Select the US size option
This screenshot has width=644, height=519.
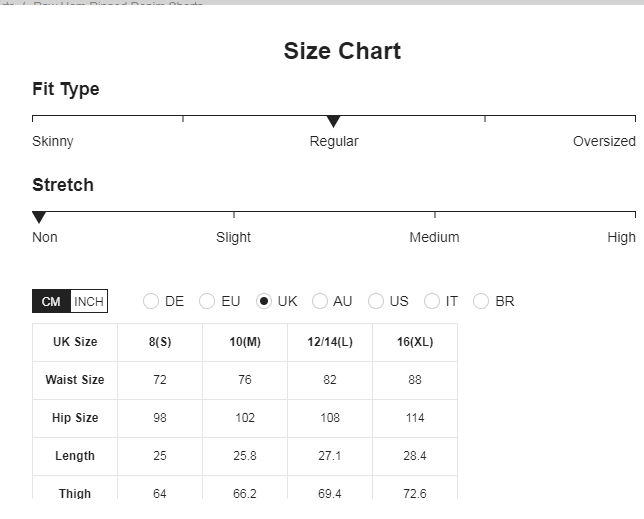click(x=376, y=301)
